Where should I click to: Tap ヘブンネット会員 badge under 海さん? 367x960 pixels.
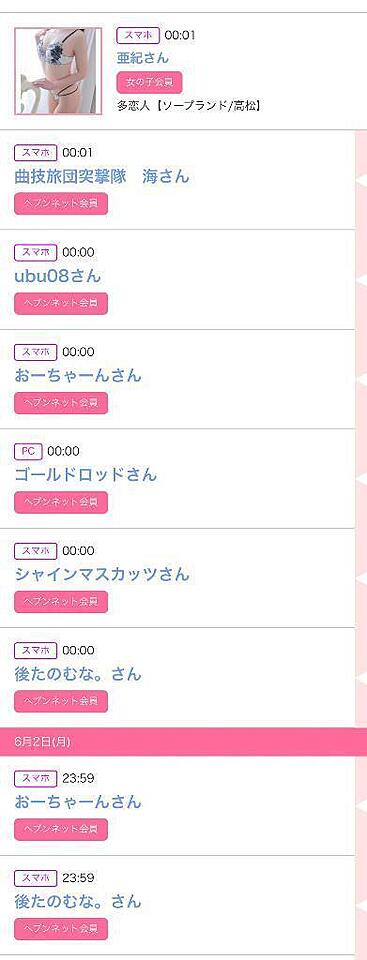pyautogui.click(x=61, y=204)
